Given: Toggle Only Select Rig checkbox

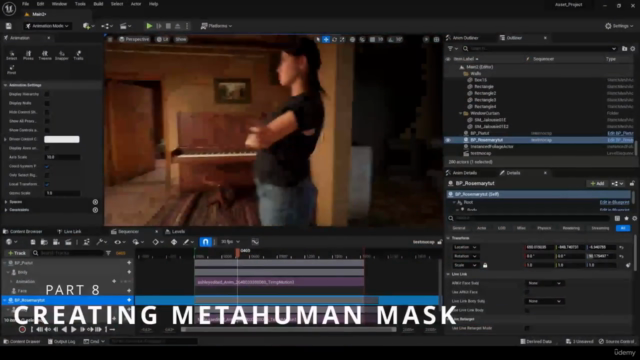Looking at the screenshot, I should 47,175.
